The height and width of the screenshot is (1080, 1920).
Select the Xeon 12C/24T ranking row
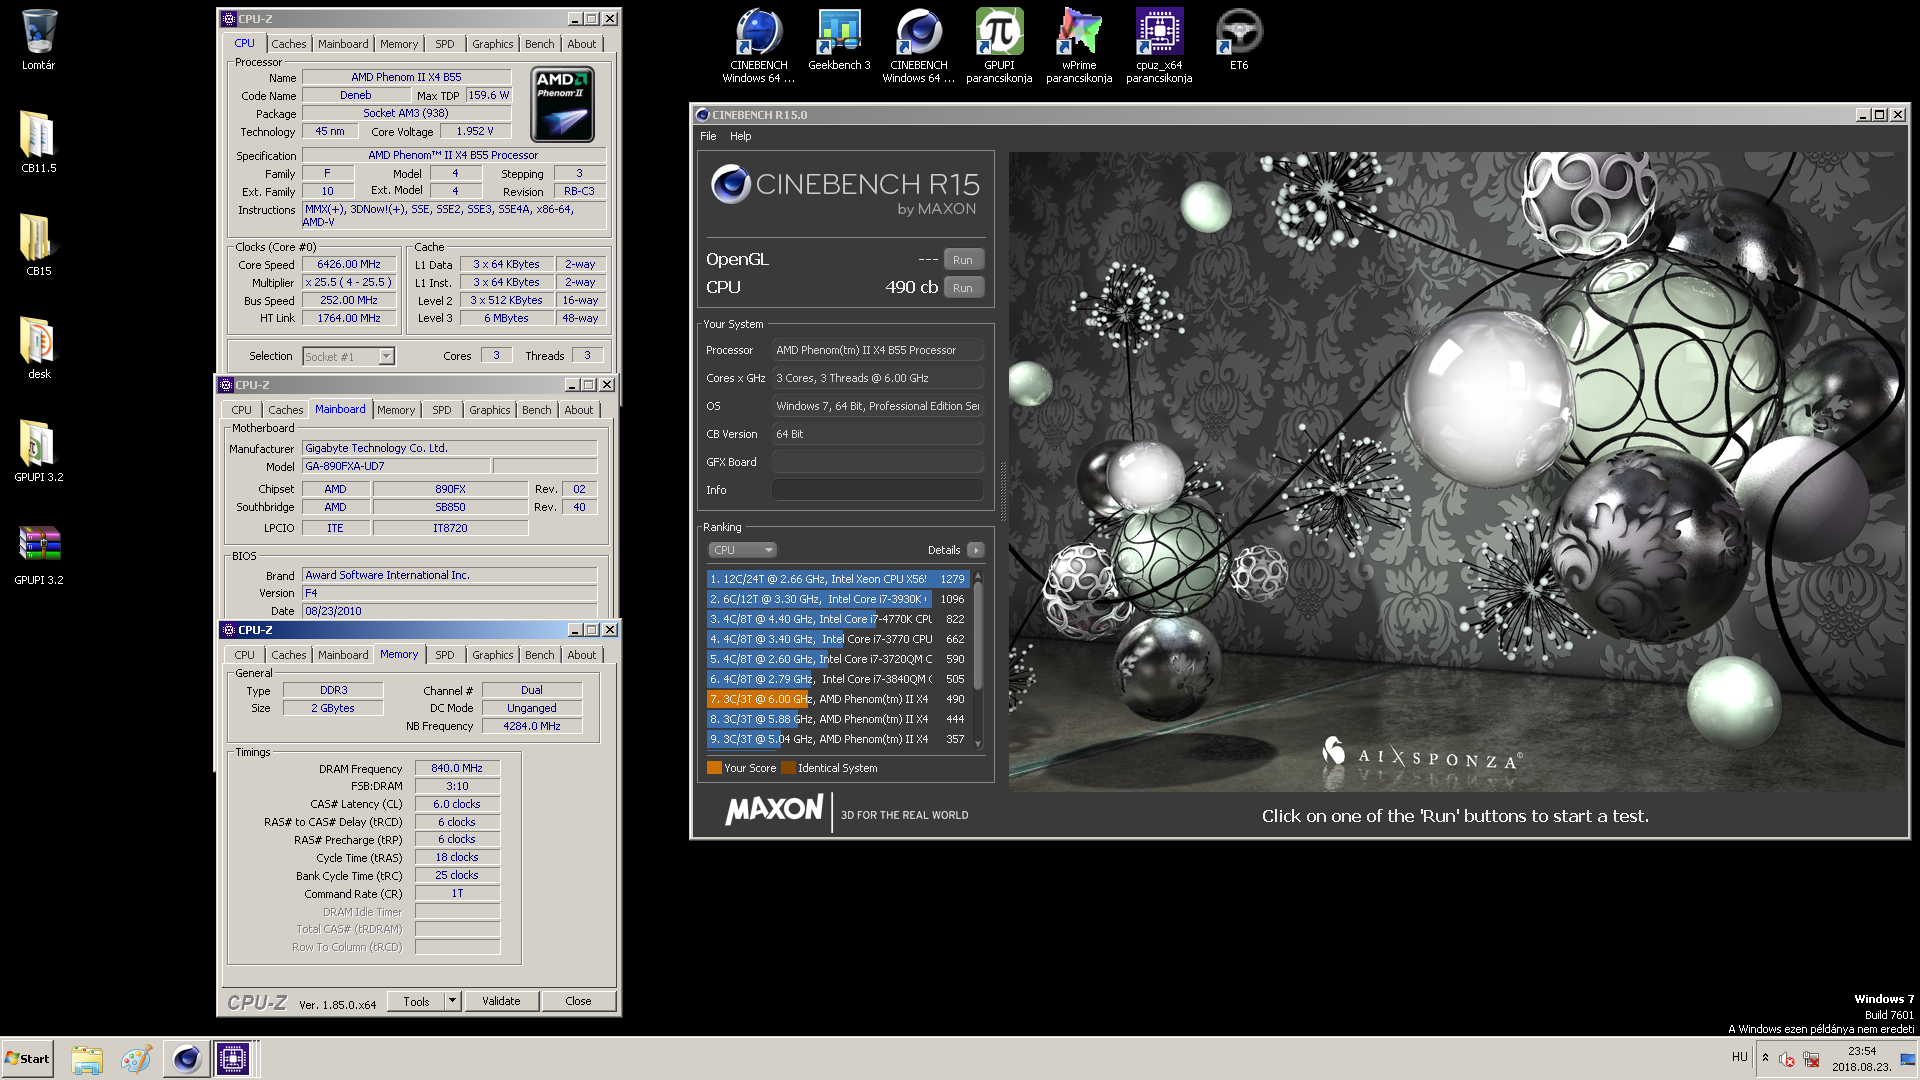pyautogui.click(x=837, y=579)
